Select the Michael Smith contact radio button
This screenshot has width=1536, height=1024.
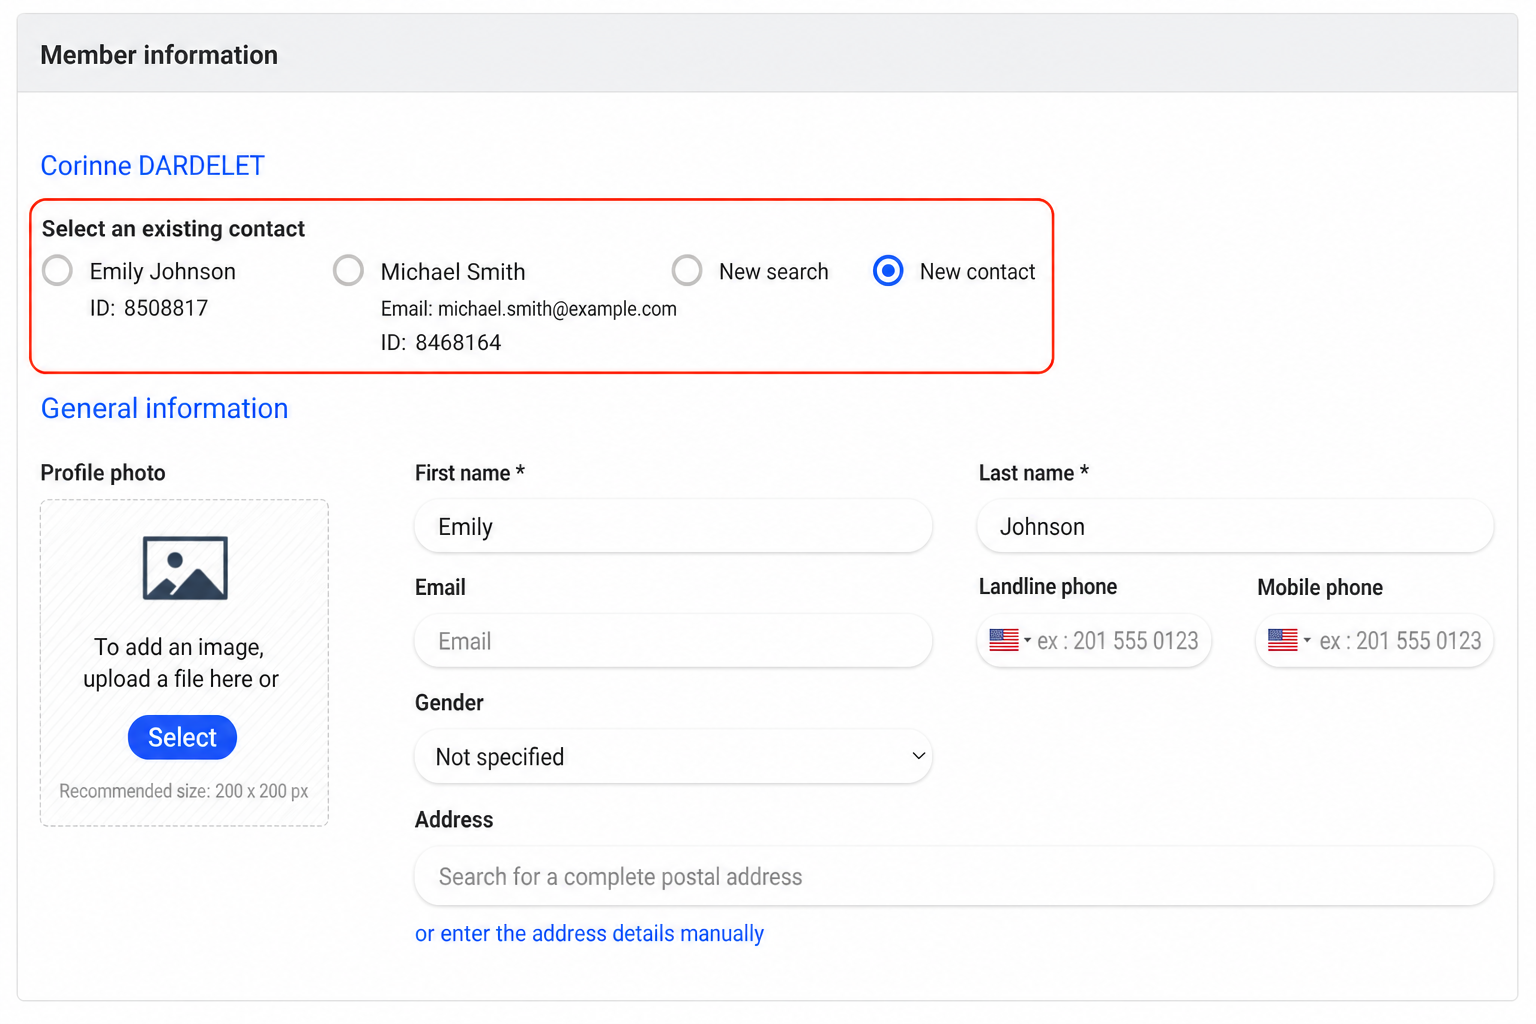348,270
